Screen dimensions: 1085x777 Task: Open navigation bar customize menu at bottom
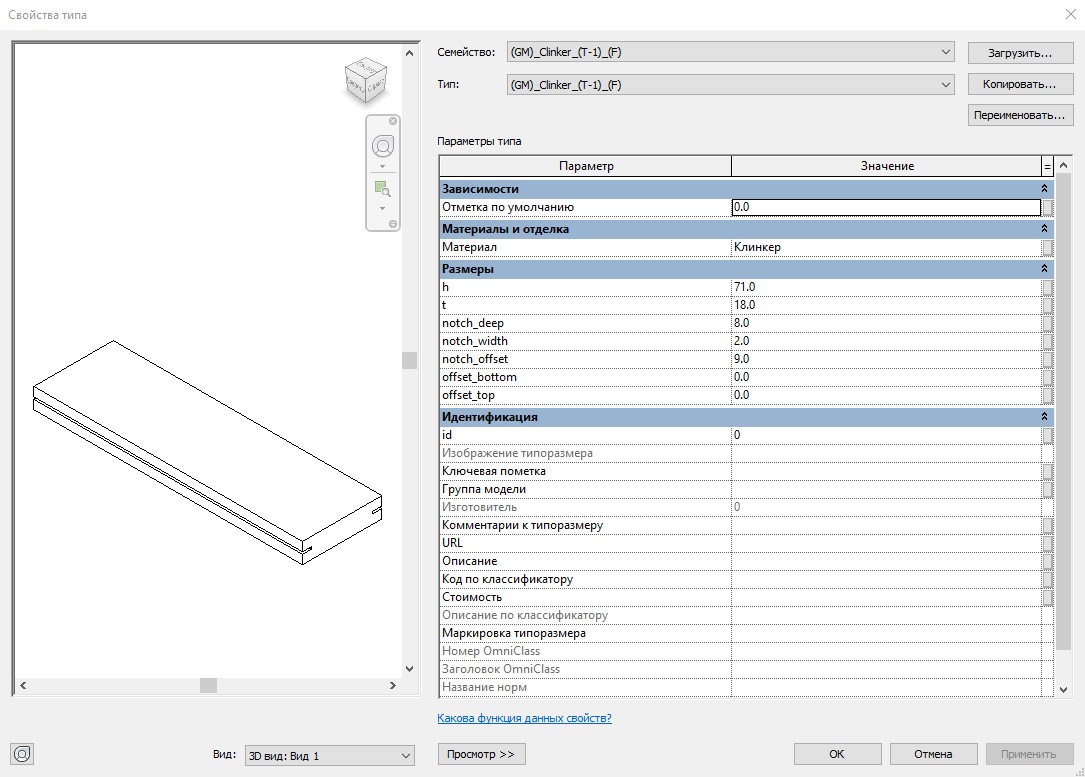pos(393,224)
